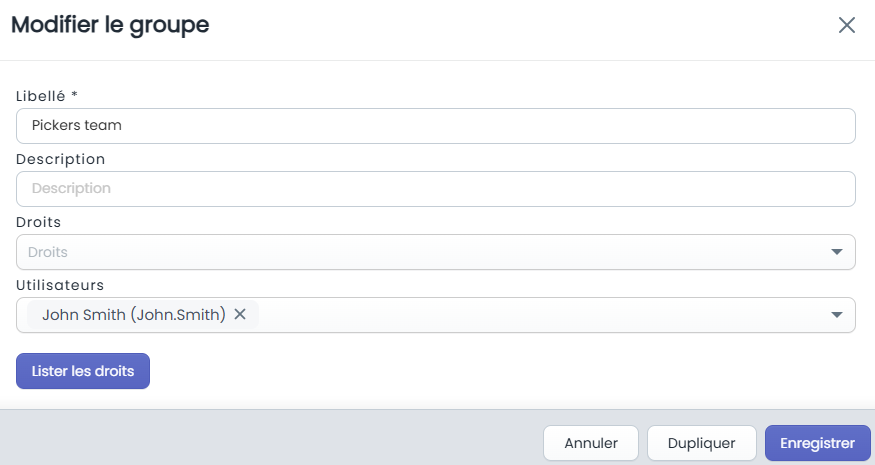Click the Description field label
This screenshot has width=875, height=465.
pyautogui.click(x=60, y=159)
